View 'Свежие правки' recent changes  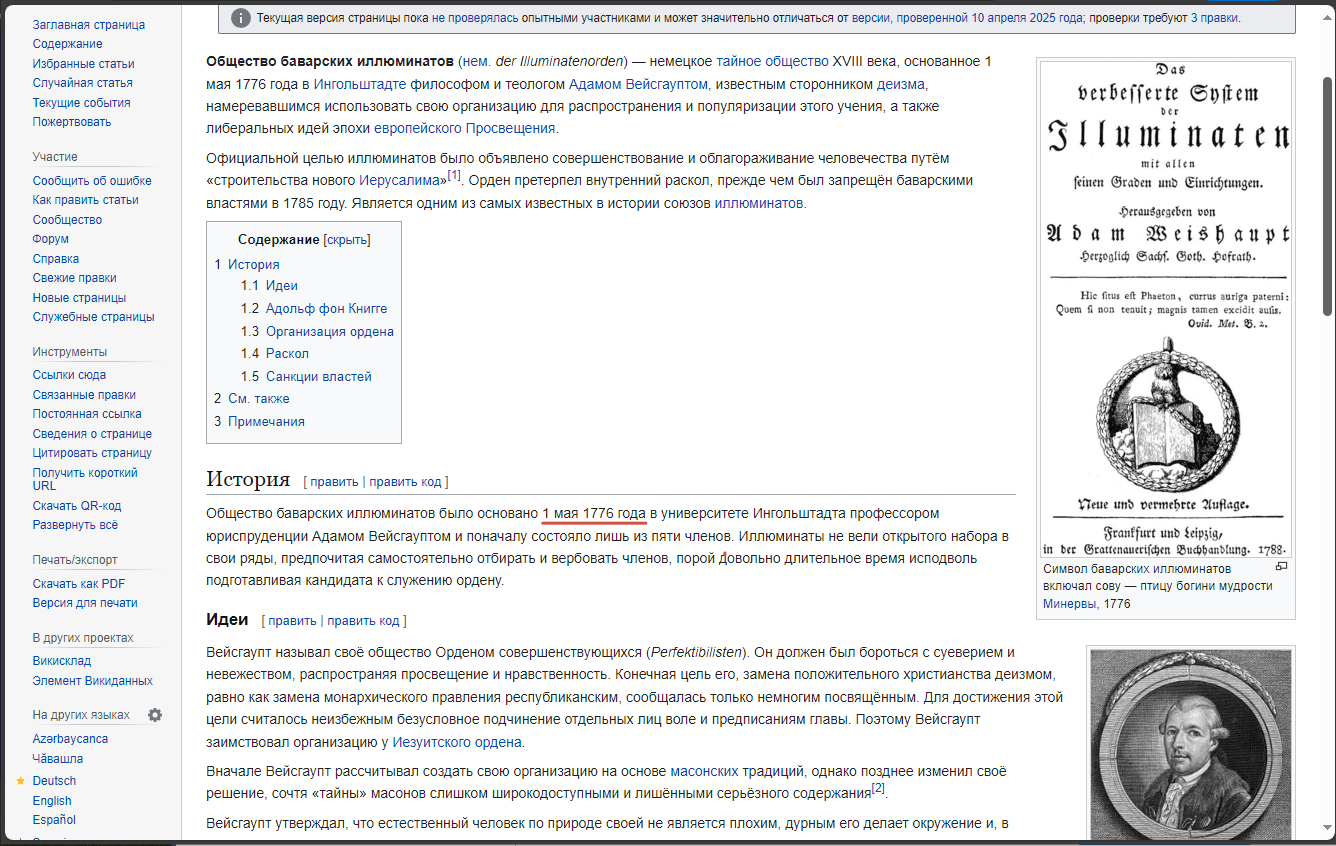[75, 278]
